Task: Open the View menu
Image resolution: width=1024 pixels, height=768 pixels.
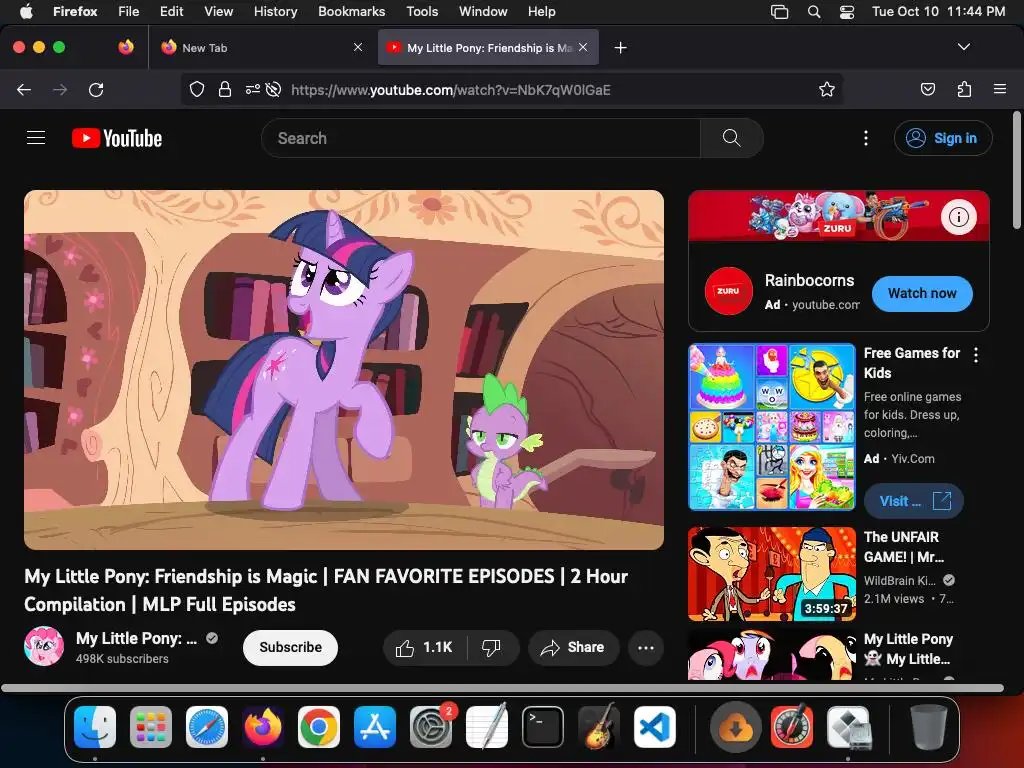Action: (218, 11)
